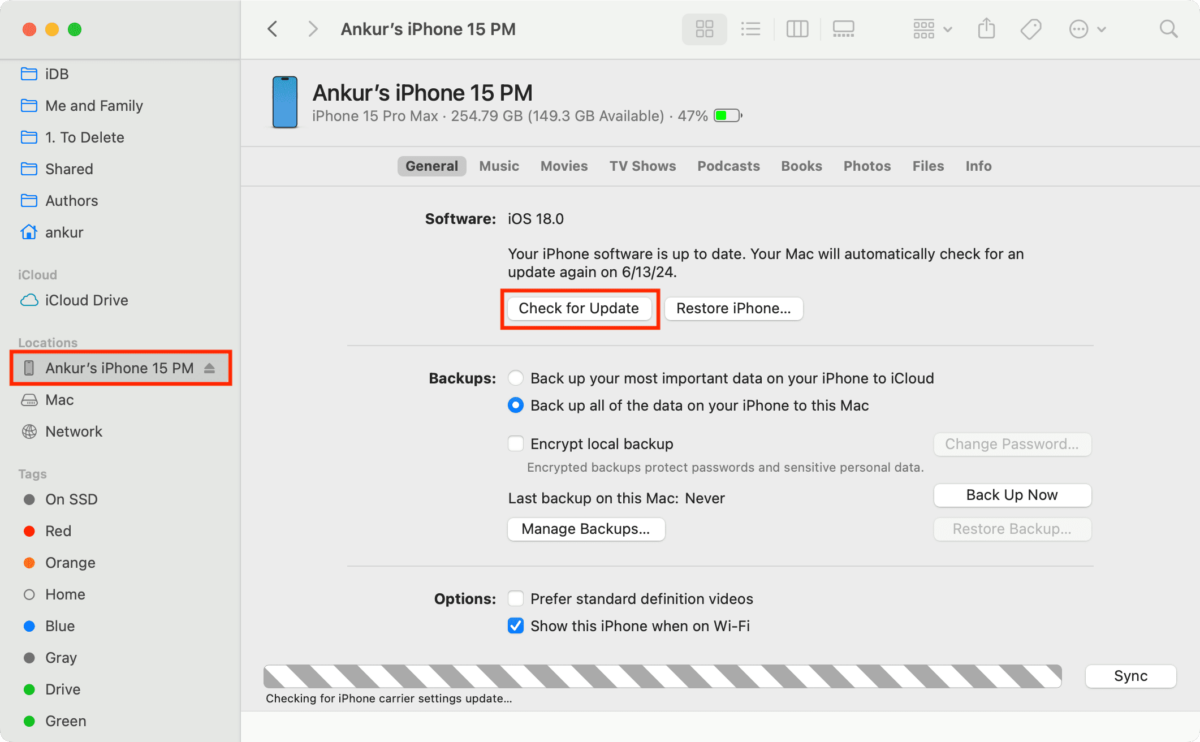Switch to column view
Screen dimensions: 1200x742
797,29
